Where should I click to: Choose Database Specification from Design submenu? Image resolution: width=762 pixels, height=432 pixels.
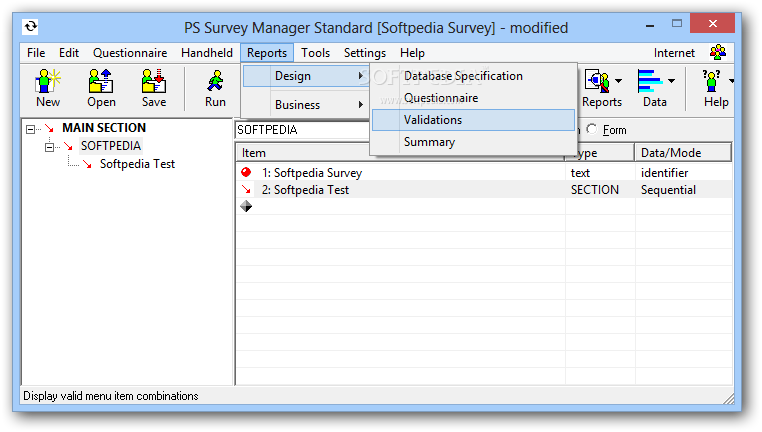click(x=473, y=76)
